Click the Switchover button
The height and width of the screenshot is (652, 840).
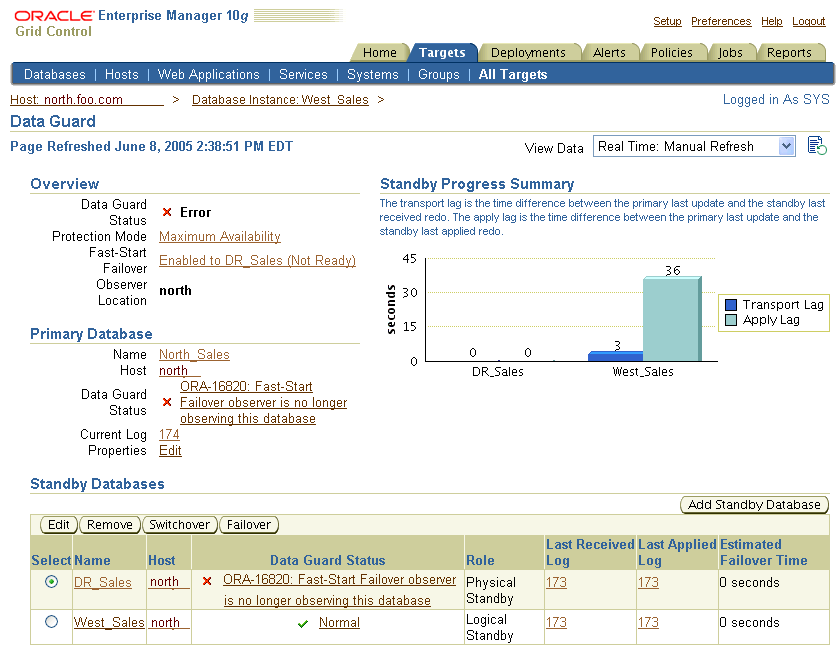click(179, 525)
